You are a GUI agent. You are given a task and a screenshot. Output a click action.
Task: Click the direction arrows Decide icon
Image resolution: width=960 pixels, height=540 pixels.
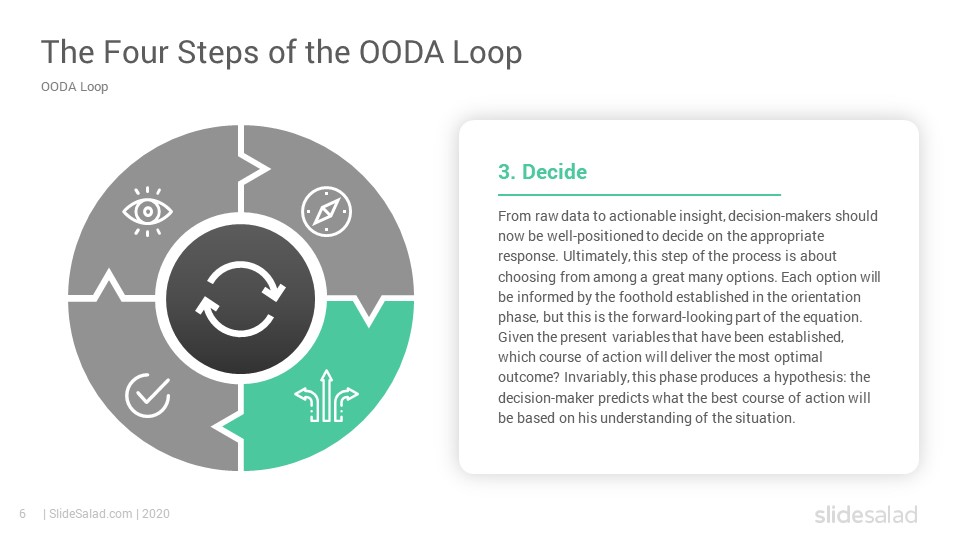326,396
